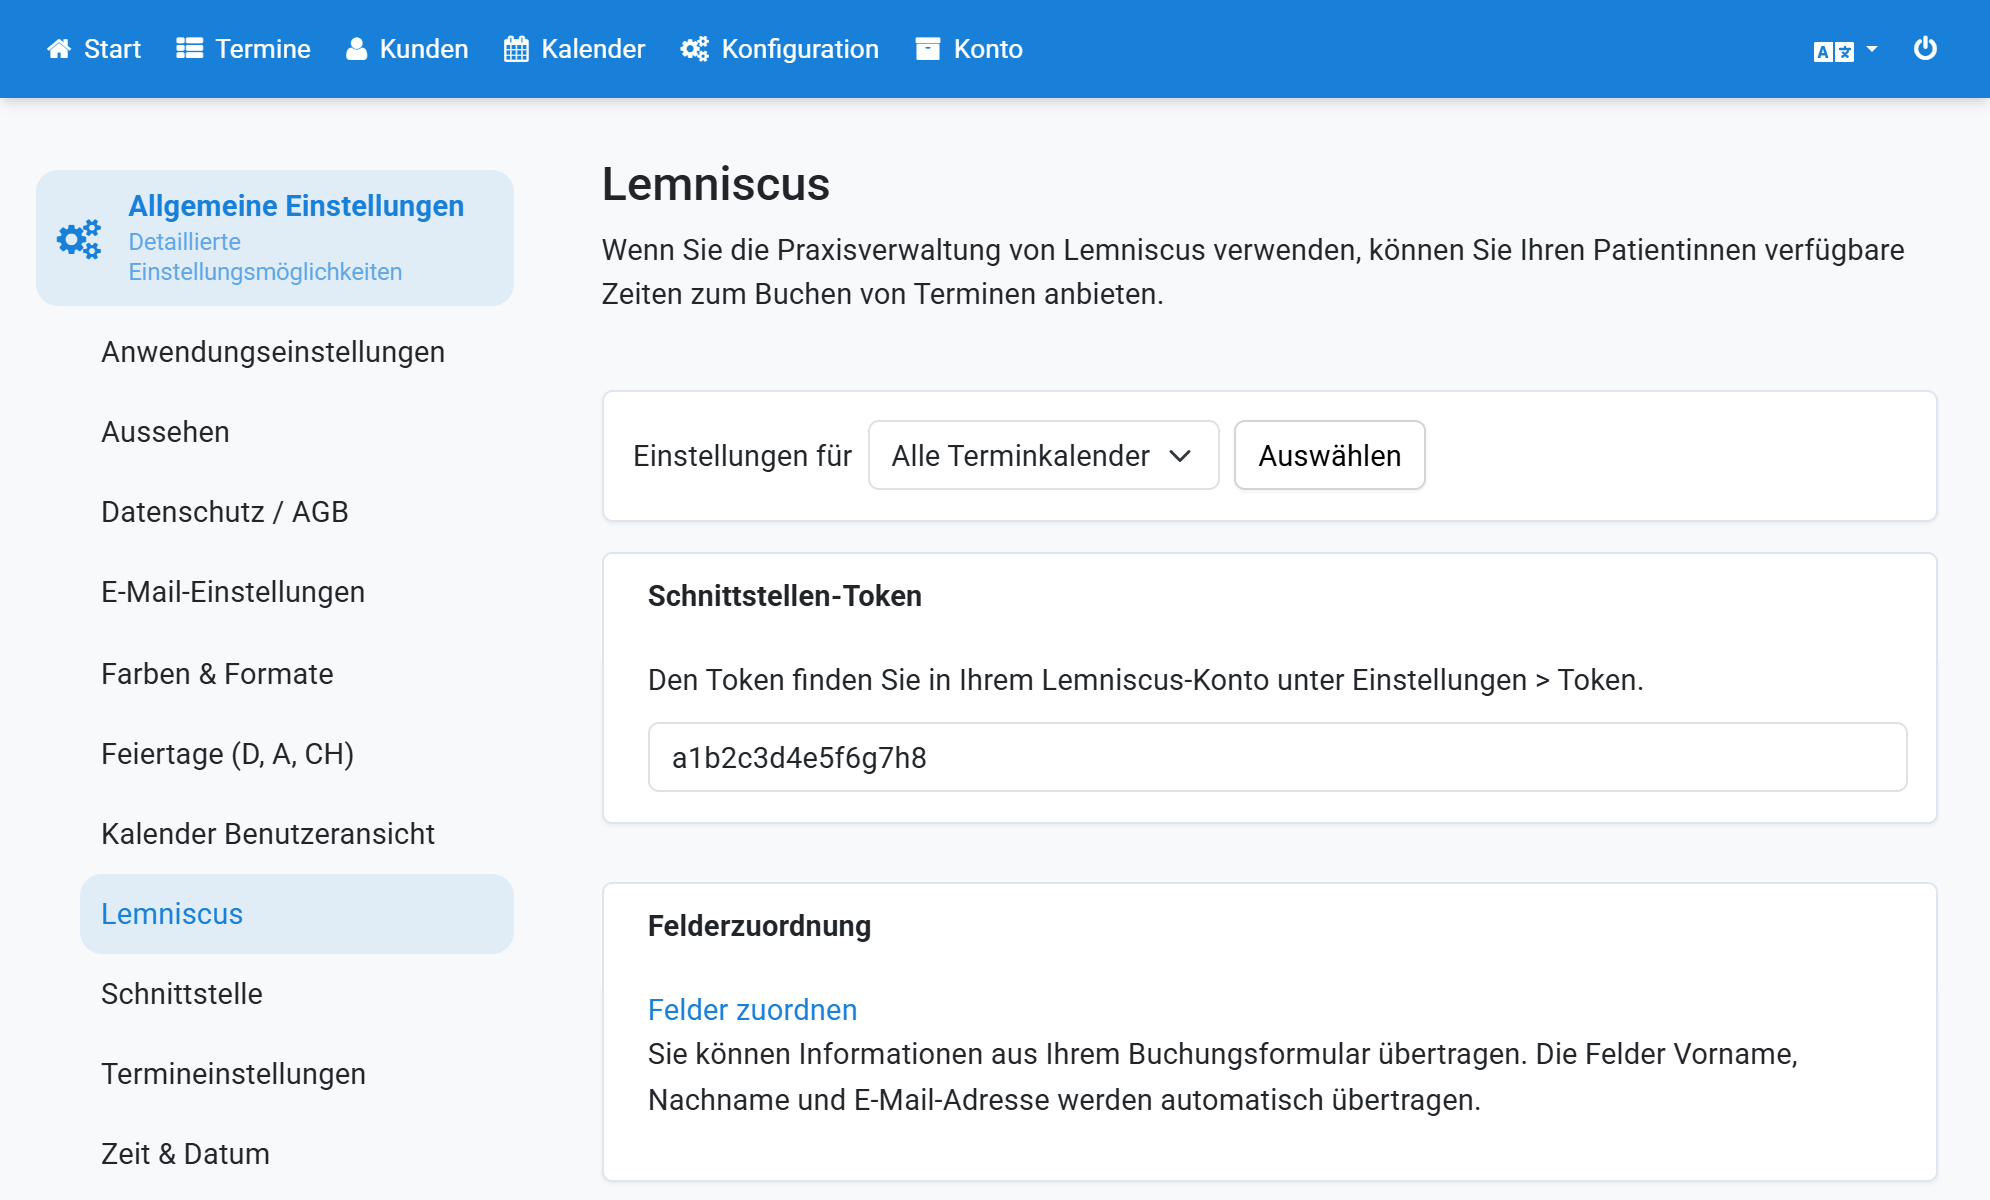Click the power logout icon
This screenshot has height=1200, width=1990.
click(1925, 48)
